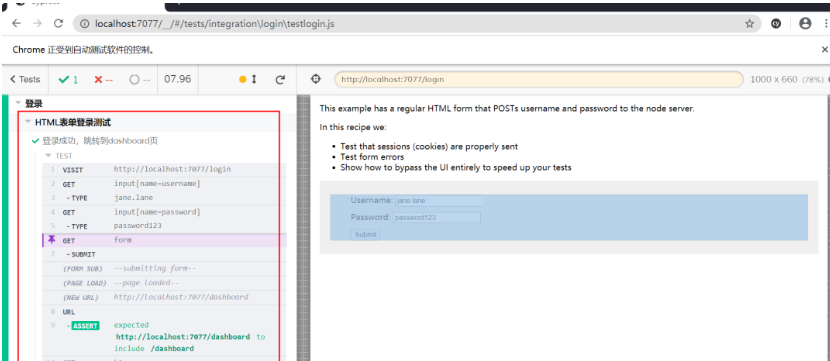The height and width of the screenshot is (361, 830).
Task: Click the Username input field
Action: point(439,201)
